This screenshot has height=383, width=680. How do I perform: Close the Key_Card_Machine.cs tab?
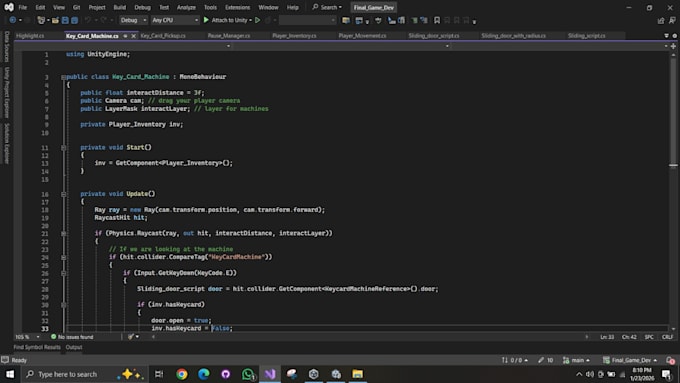click(x=134, y=36)
